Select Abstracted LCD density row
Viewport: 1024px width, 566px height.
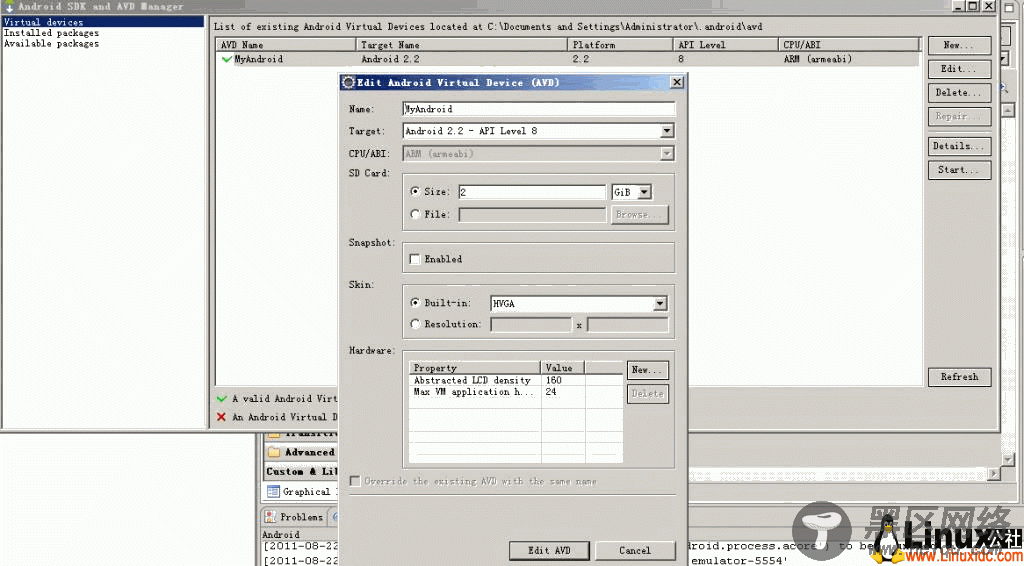[x=516, y=380]
